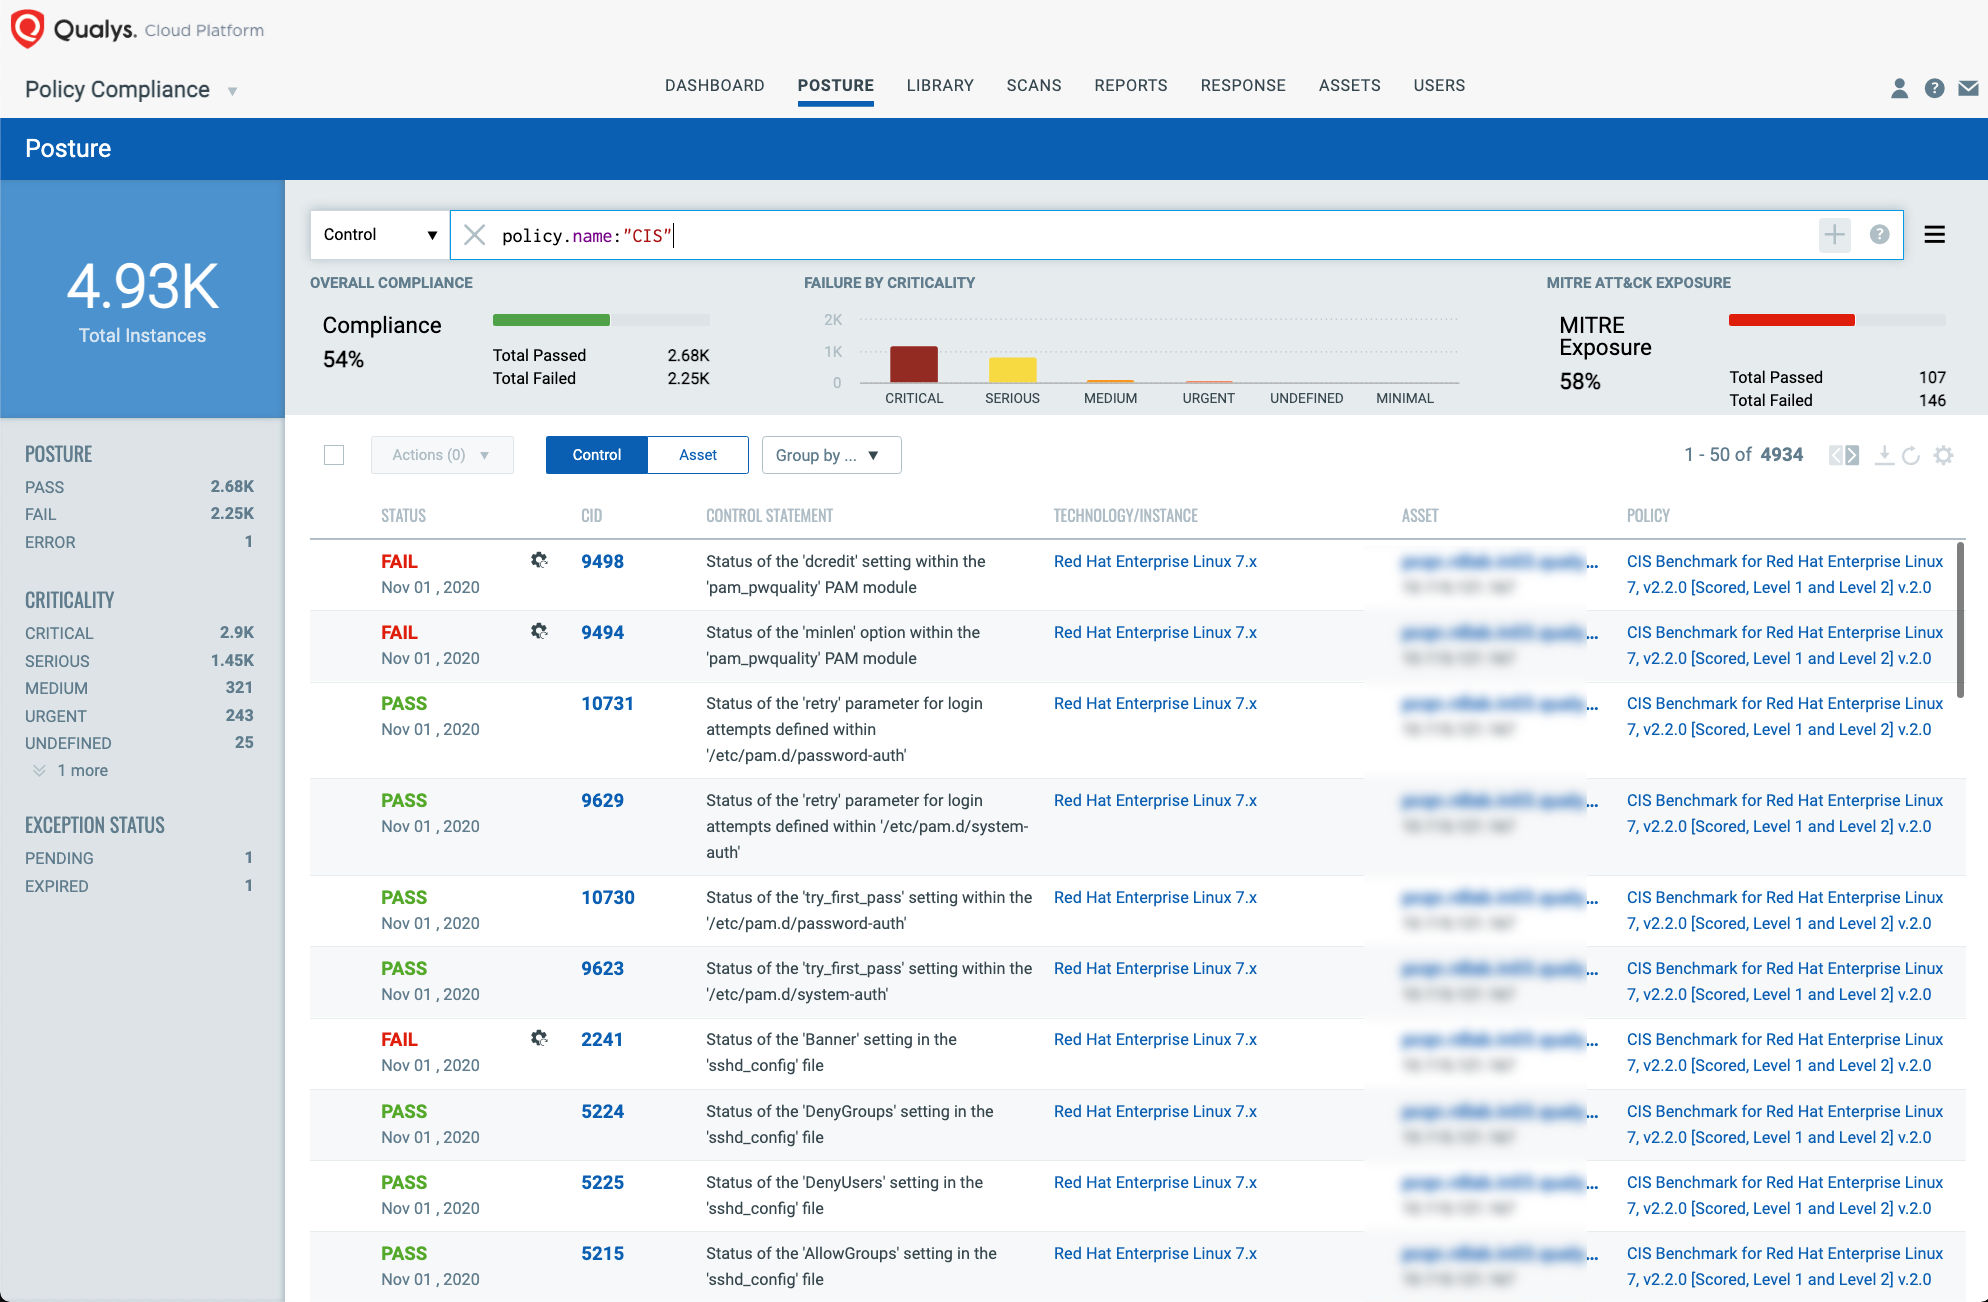Click the CONTROL STATEMENT column header
1988x1302 pixels.
(769, 516)
